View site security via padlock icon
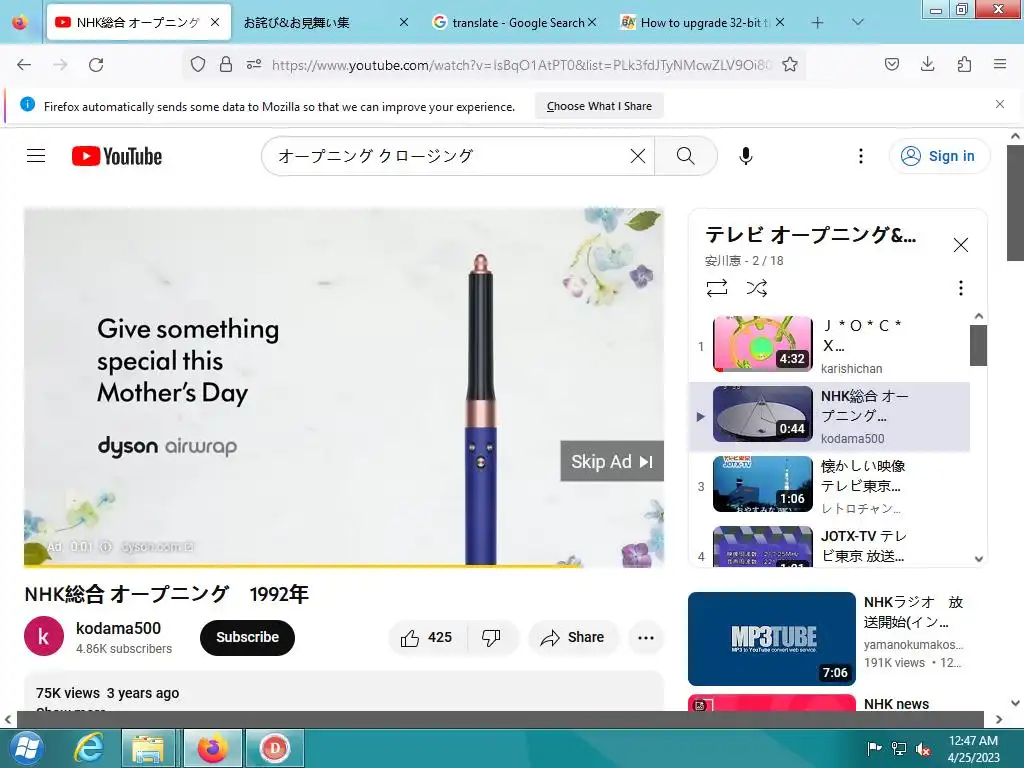 (x=226, y=64)
